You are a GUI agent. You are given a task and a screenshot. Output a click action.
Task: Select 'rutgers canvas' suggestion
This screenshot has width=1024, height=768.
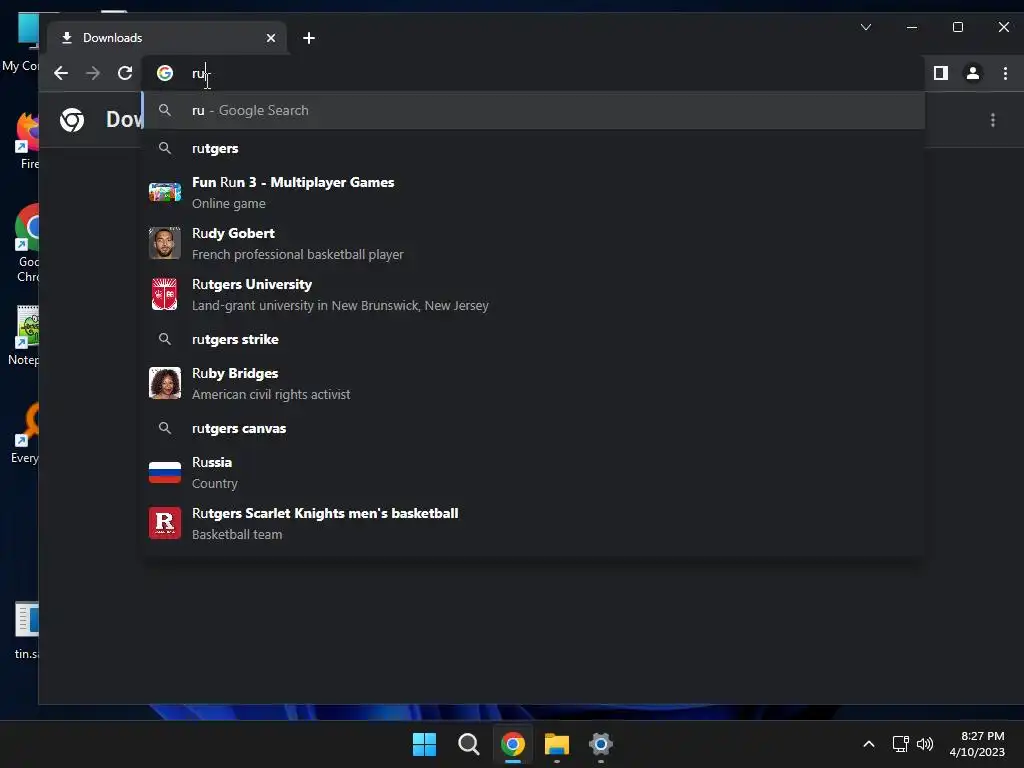click(x=533, y=428)
